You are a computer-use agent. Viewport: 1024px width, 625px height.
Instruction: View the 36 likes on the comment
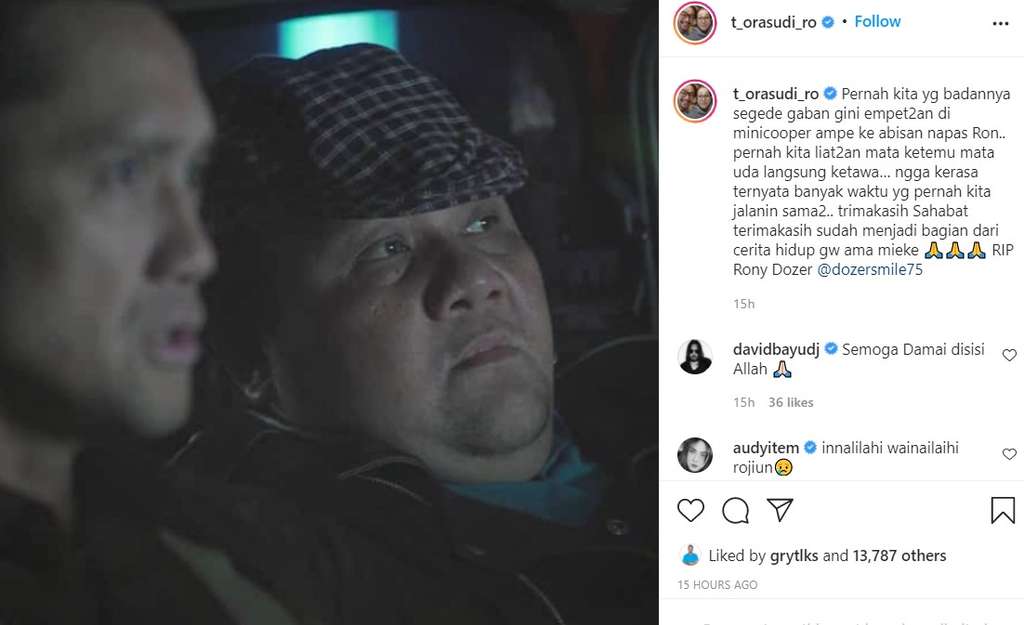791,402
